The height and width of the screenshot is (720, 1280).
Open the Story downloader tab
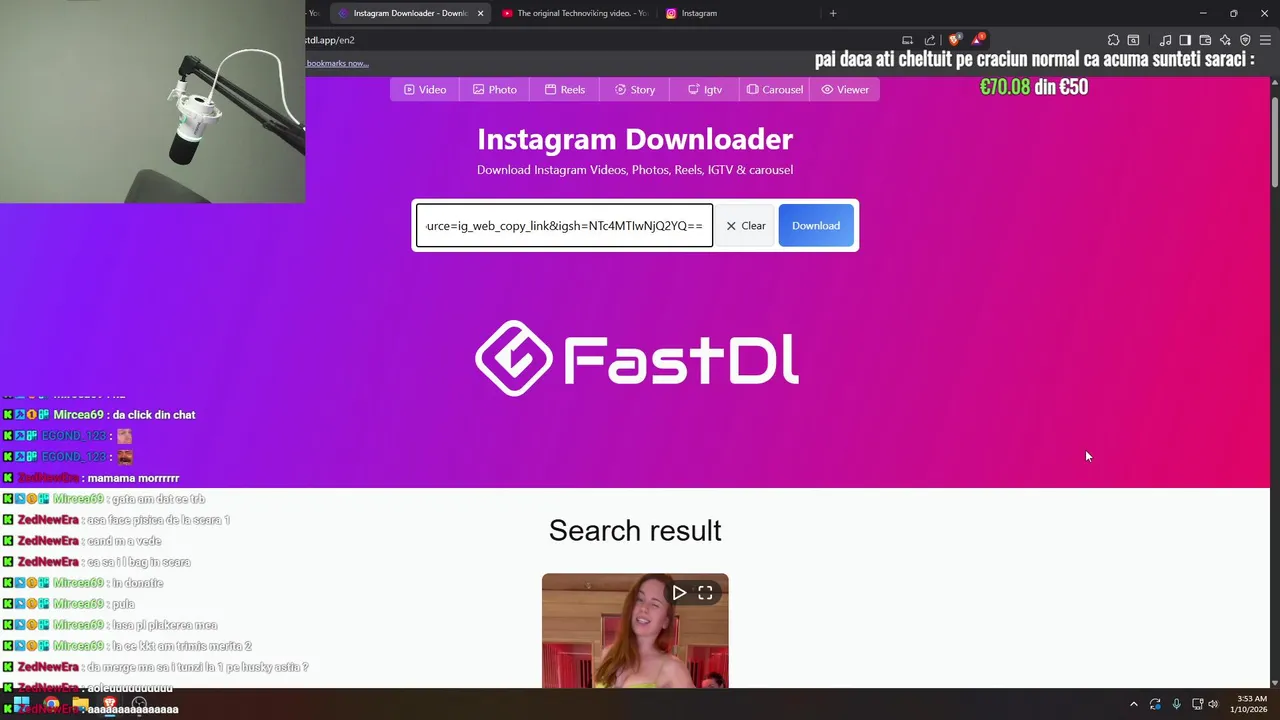tap(635, 90)
